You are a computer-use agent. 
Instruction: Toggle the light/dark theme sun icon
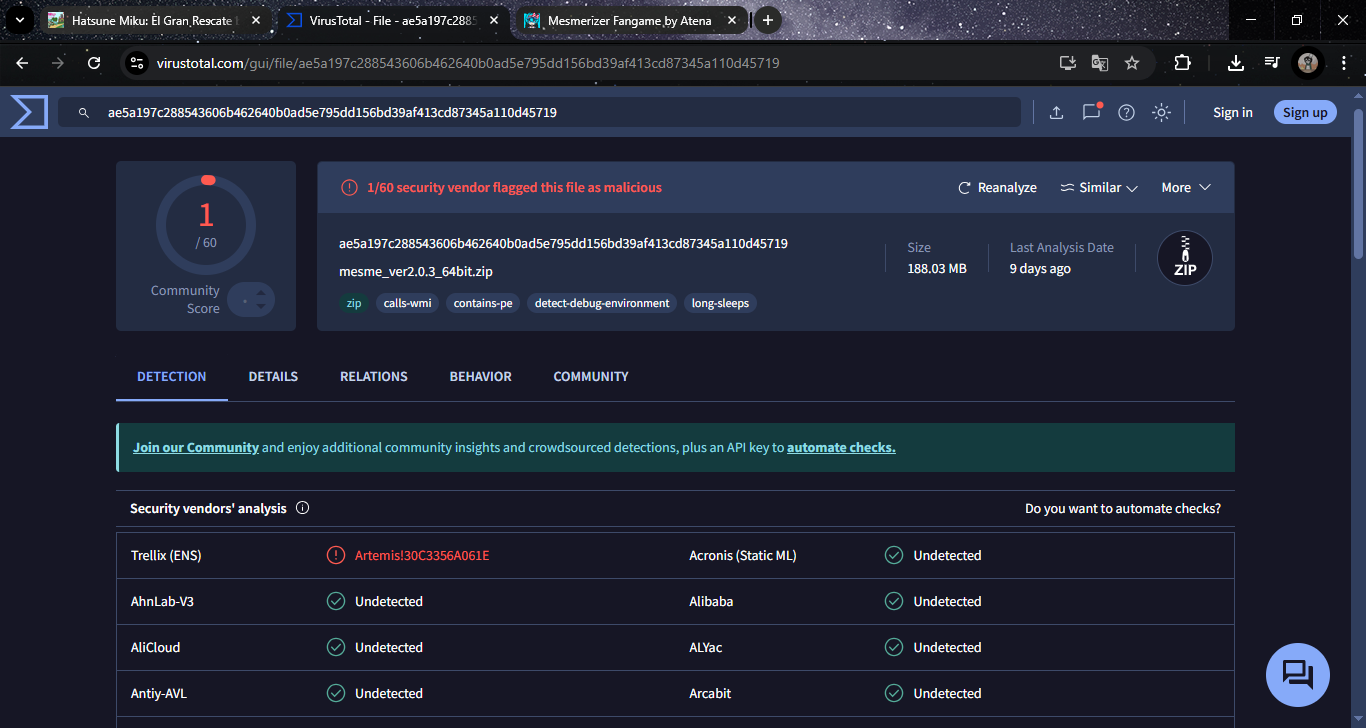1161,113
